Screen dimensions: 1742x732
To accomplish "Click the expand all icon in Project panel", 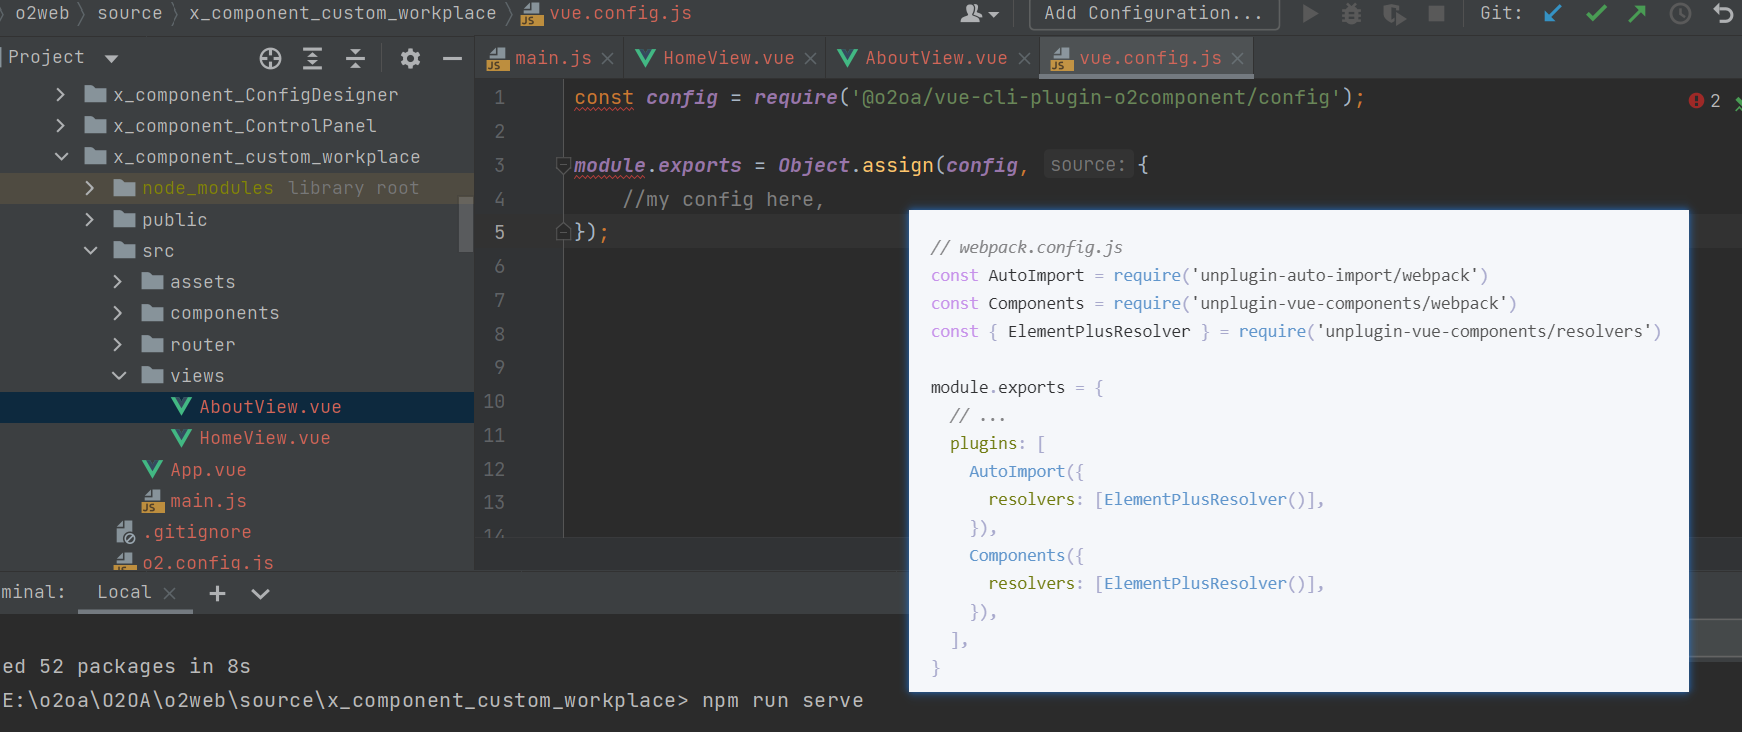I will (313, 59).
